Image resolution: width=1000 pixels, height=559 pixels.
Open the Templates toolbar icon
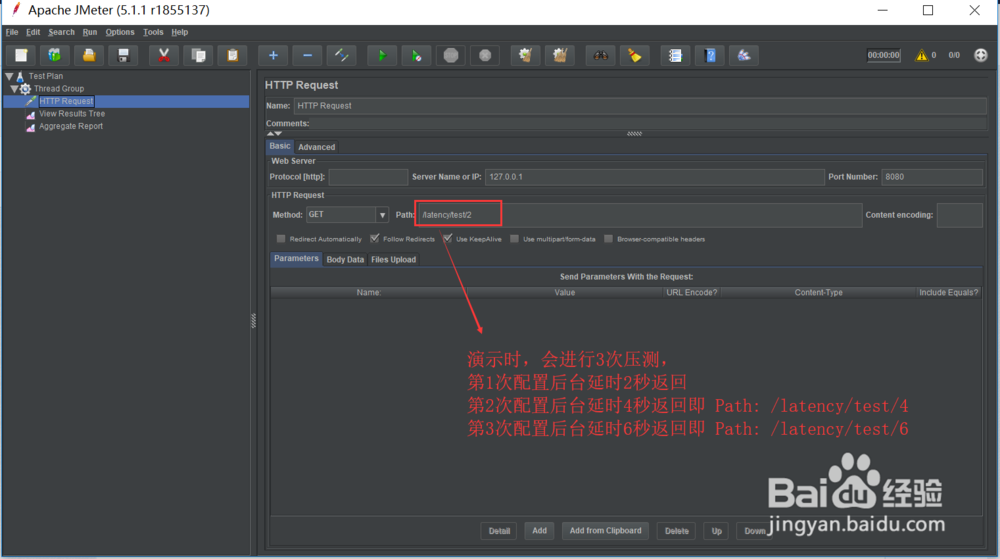point(55,55)
